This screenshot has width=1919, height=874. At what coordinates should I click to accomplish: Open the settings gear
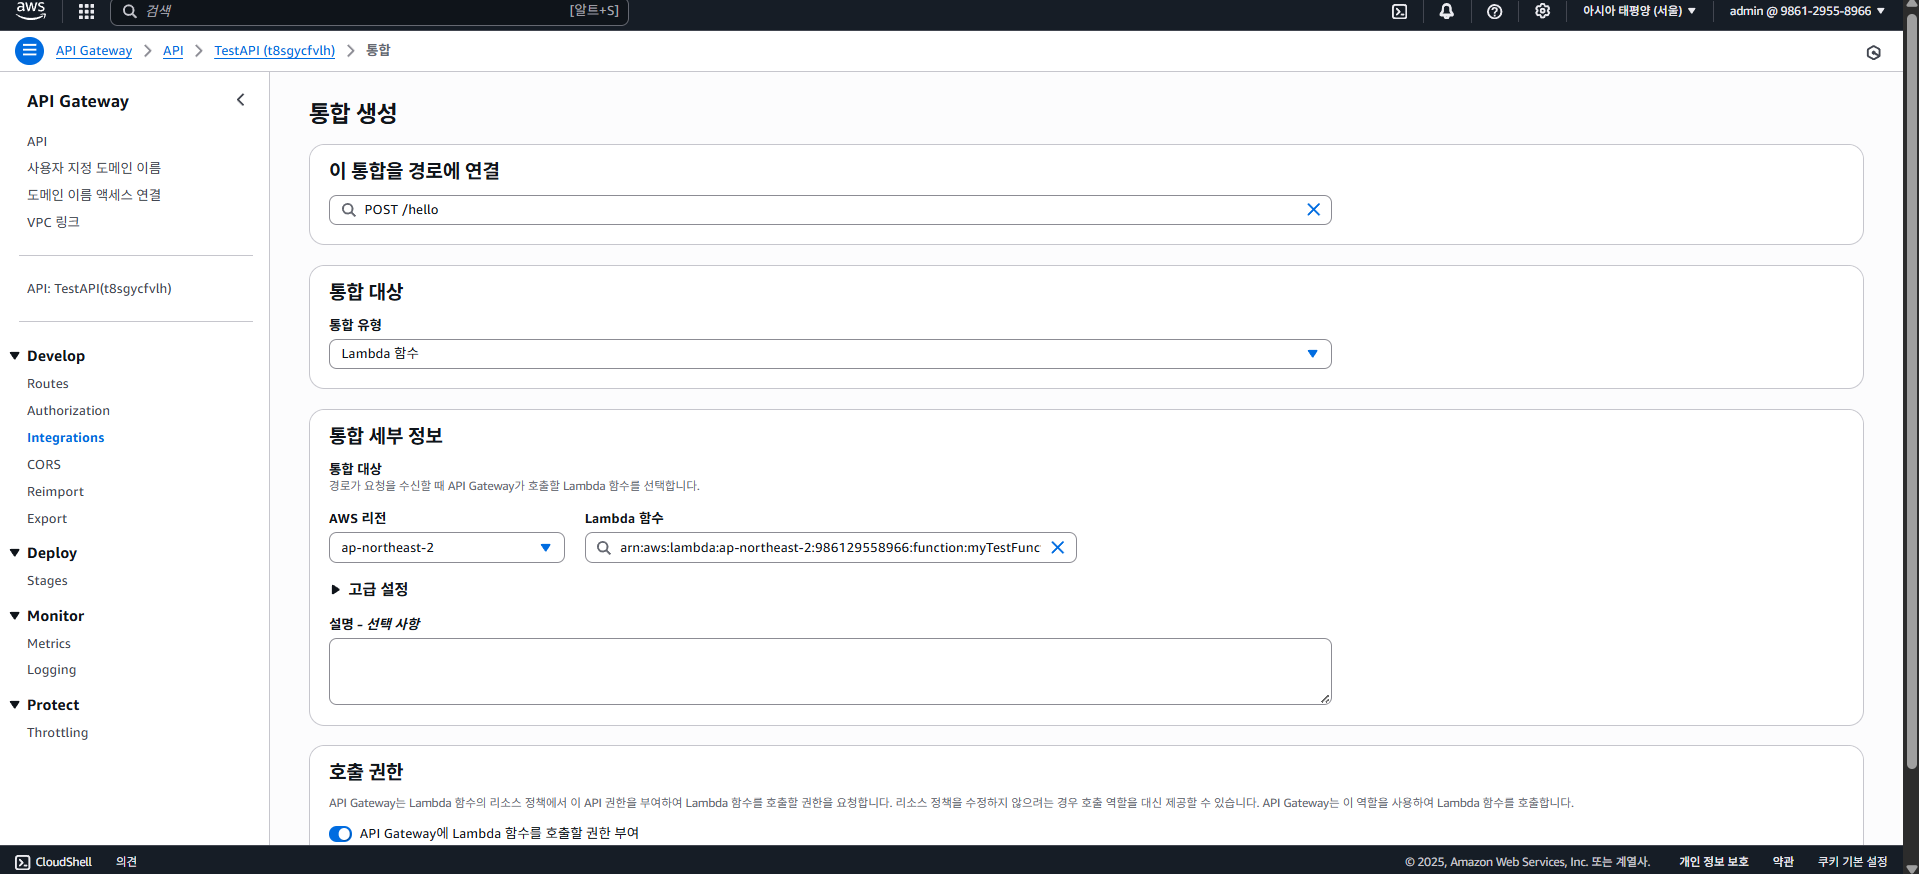click(1543, 11)
